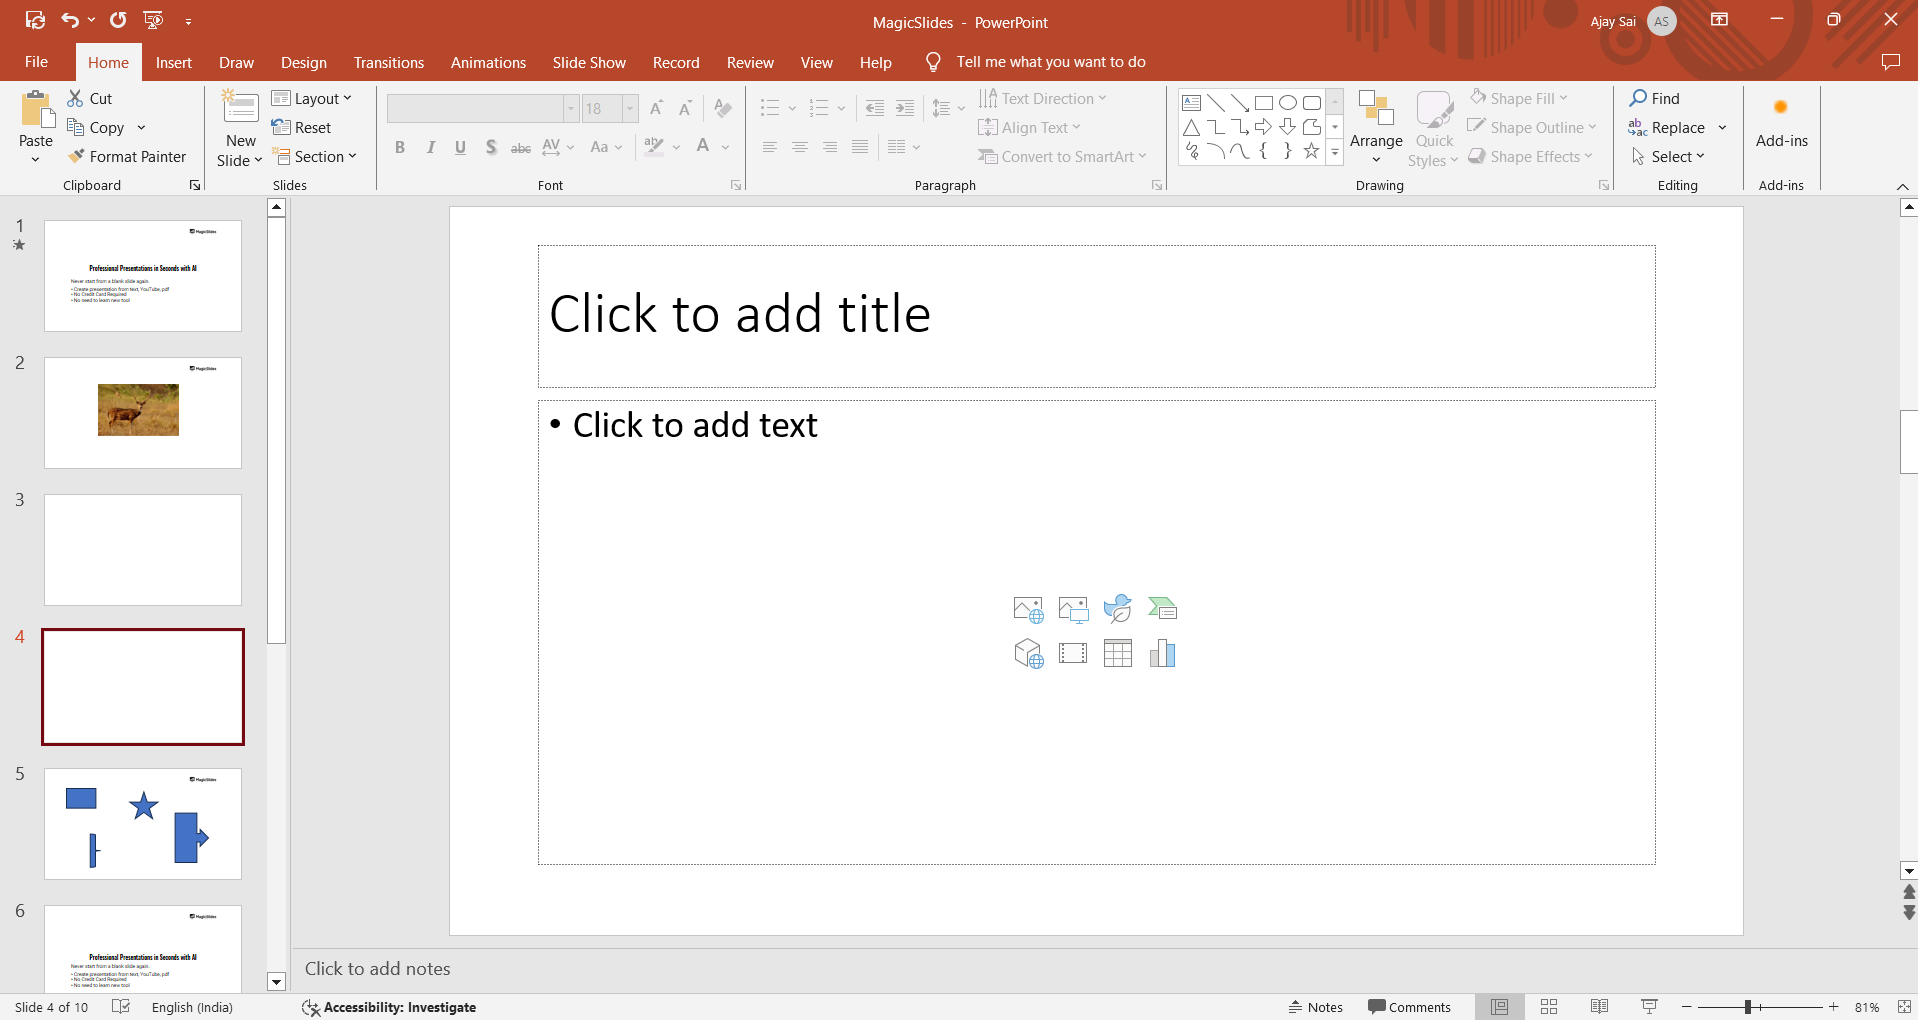This screenshot has width=1918, height=1020.
Task: Expand the Select dropdown
Action: [x=1668, y=156]
